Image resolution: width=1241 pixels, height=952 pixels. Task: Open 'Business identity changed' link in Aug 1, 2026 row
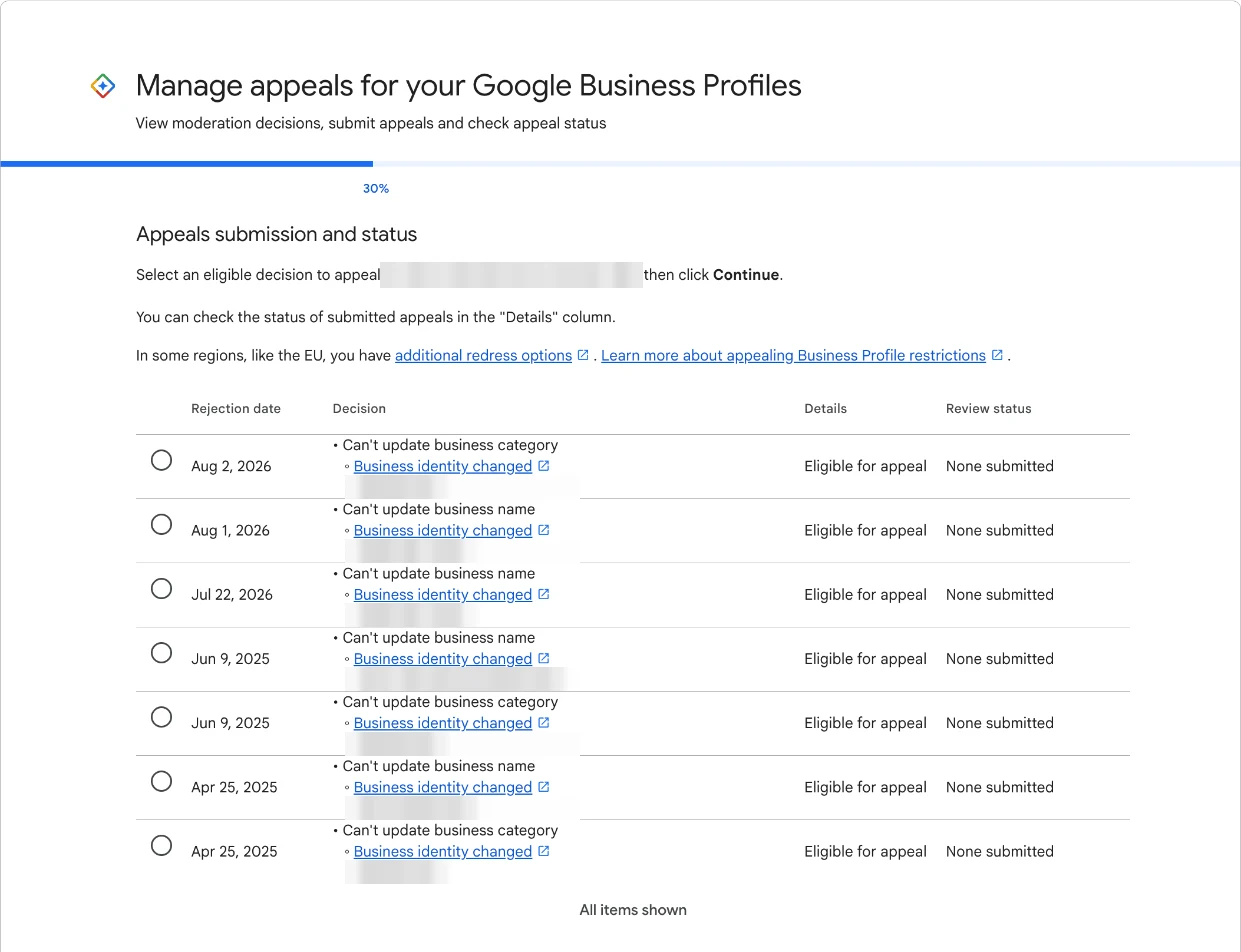click(x=443, y=530)
